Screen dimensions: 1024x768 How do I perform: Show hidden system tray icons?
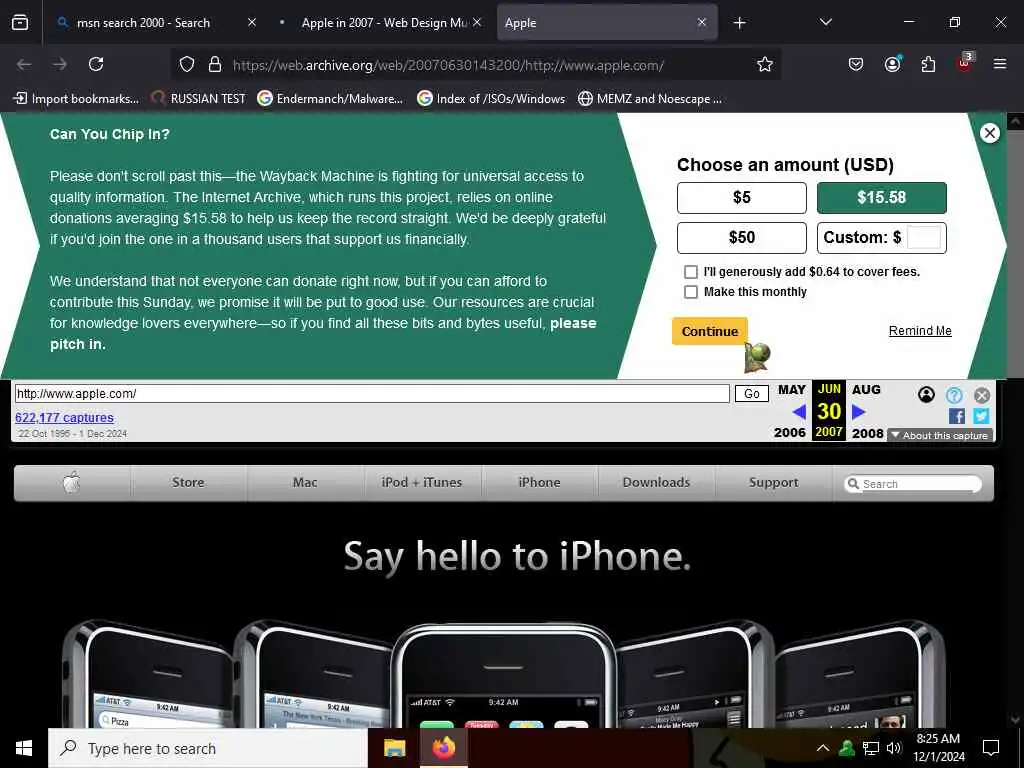pos(823,748)
